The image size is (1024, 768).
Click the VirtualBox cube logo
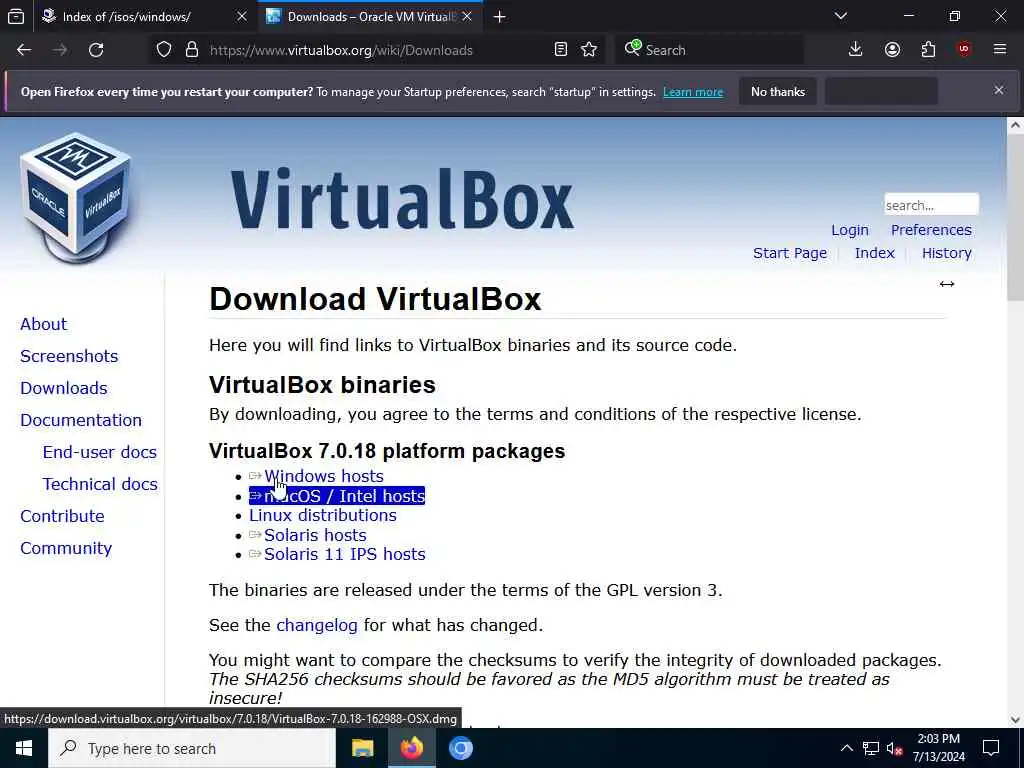click(x=76, y=198)
